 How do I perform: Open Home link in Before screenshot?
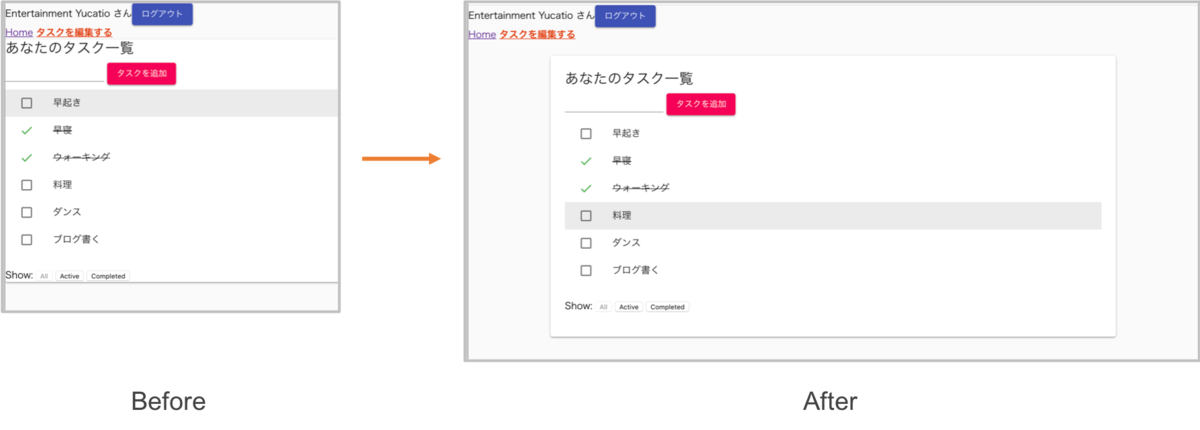[x=19, y=32]
